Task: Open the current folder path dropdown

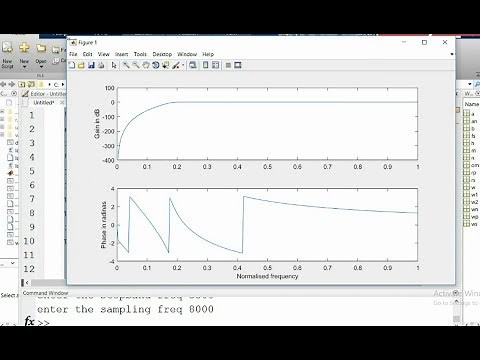Action: tap(470, 84)
